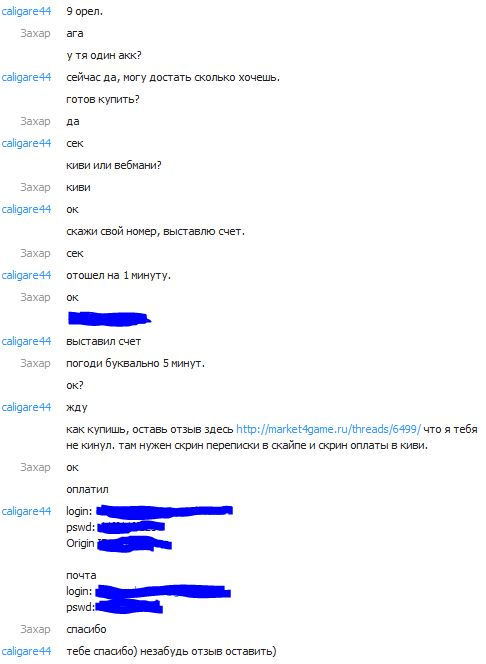Click caligare44 name beside the "login:" credentials

[26, 512]
